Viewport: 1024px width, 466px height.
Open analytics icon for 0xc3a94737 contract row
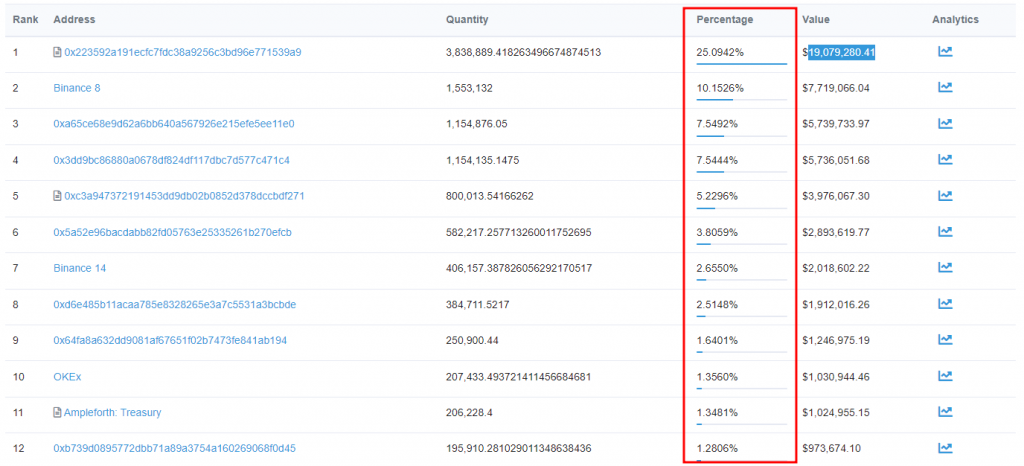[x=945, y=196]
